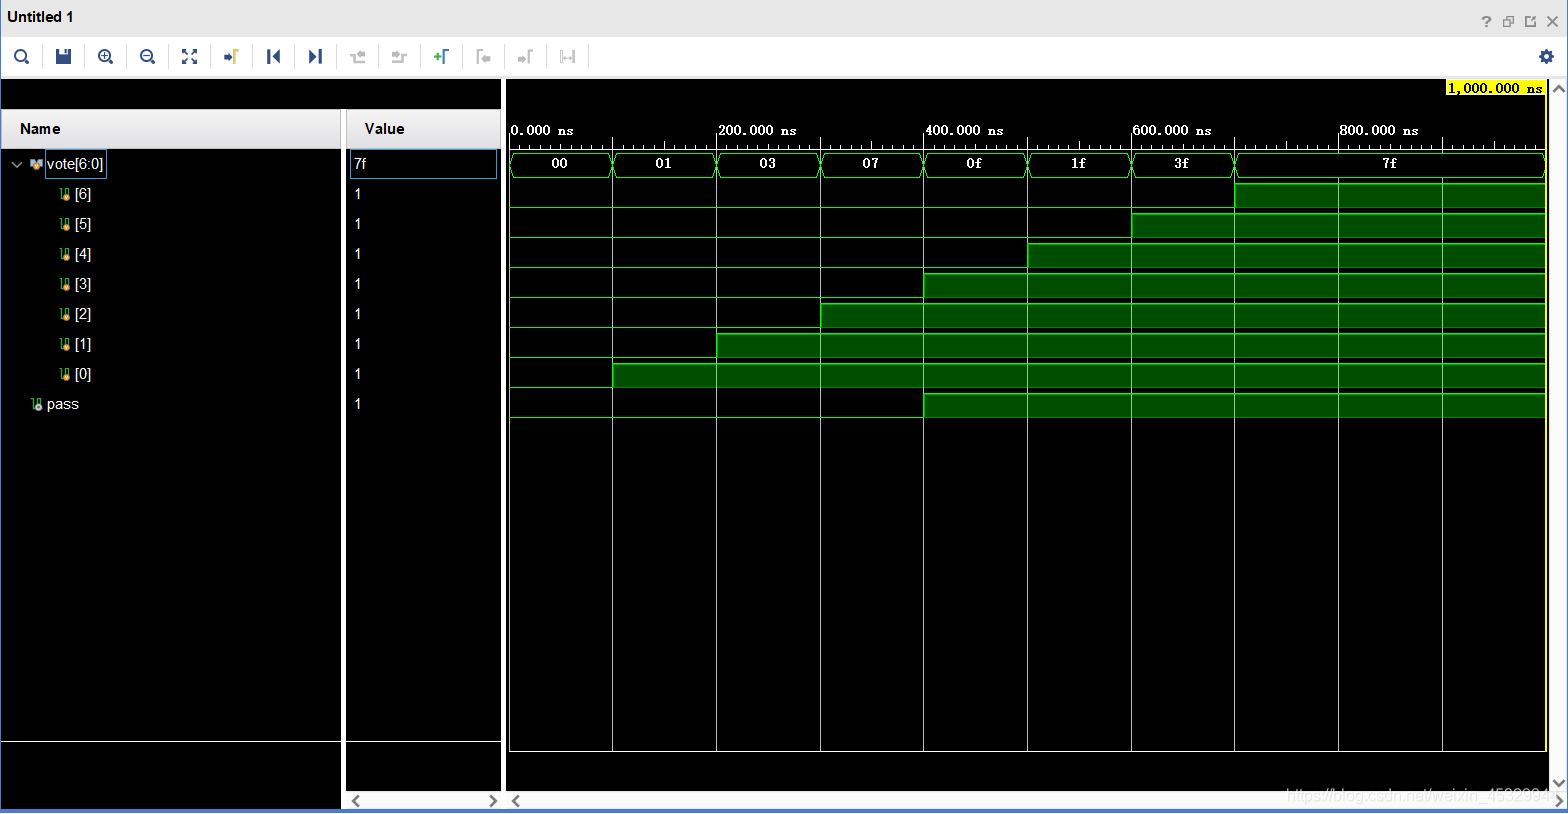The height and width of the screenshot is (814, 1568).
Task: Open the help question mark
Action: 1486,21
